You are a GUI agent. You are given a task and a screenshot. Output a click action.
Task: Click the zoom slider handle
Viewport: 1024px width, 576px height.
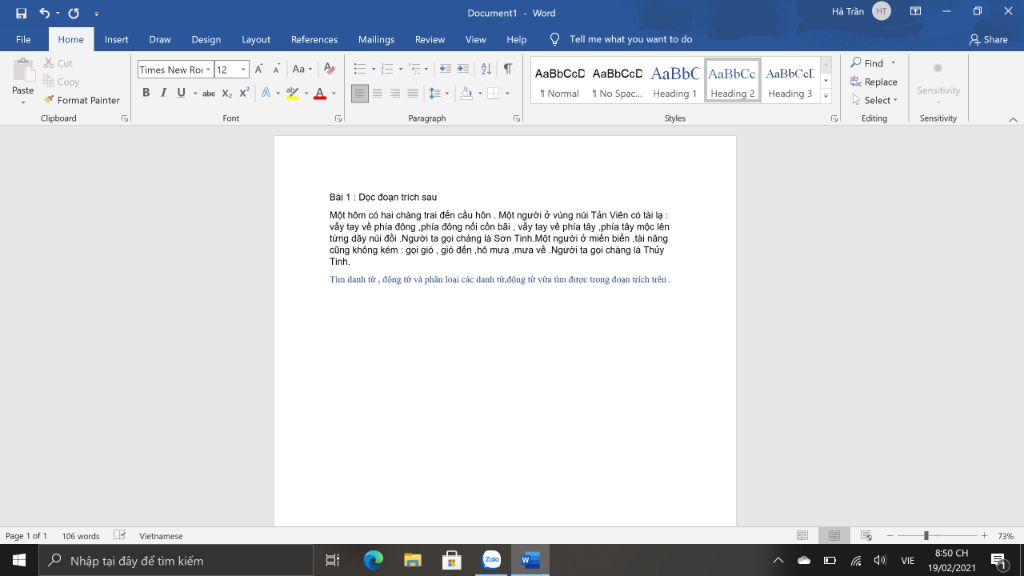click(x=926, y=536)
